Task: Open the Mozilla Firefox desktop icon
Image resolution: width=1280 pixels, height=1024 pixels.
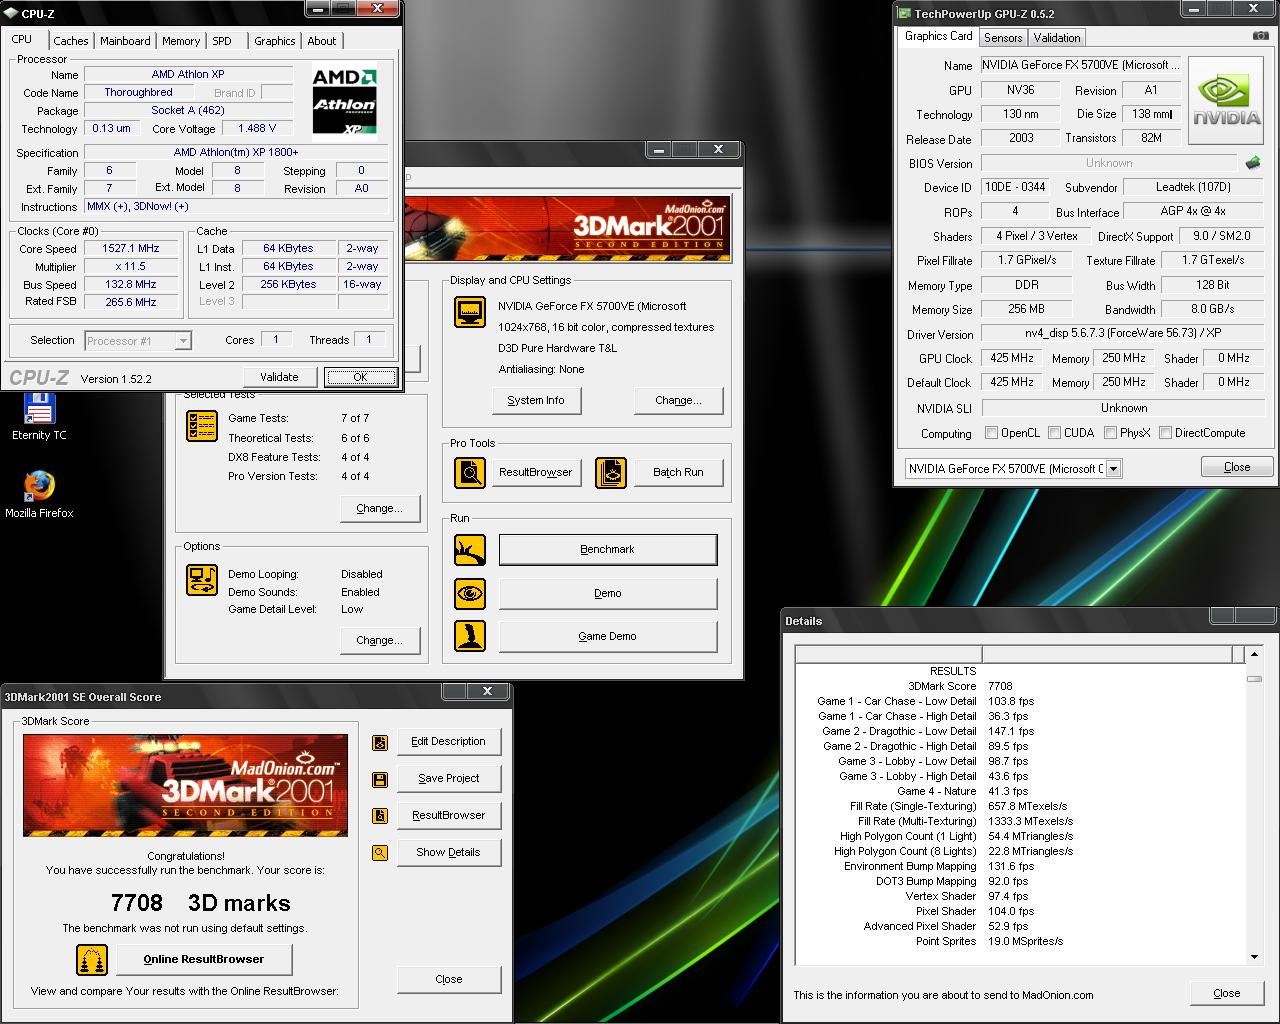Action: (x=39, y=494)
